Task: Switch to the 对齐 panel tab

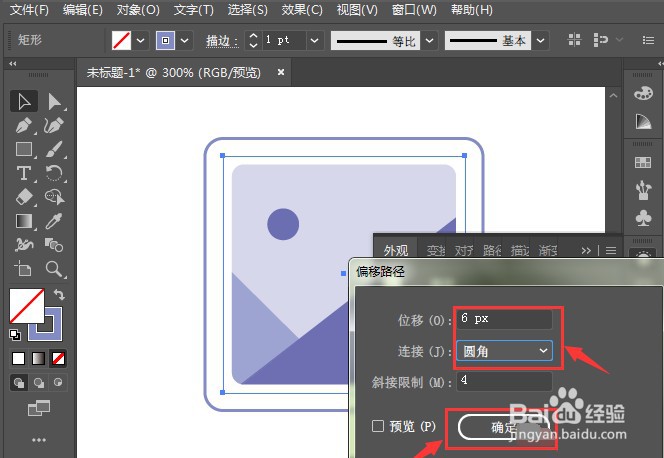Action: 463,251
